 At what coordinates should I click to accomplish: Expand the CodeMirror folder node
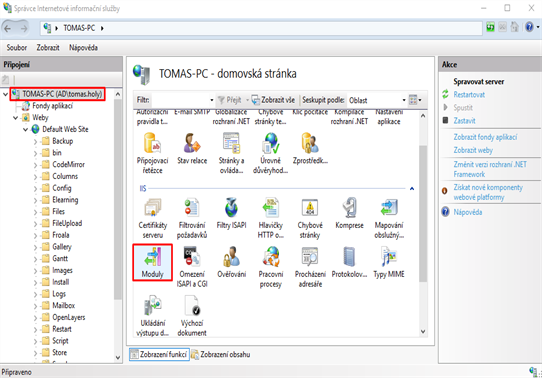coord(36,165)
